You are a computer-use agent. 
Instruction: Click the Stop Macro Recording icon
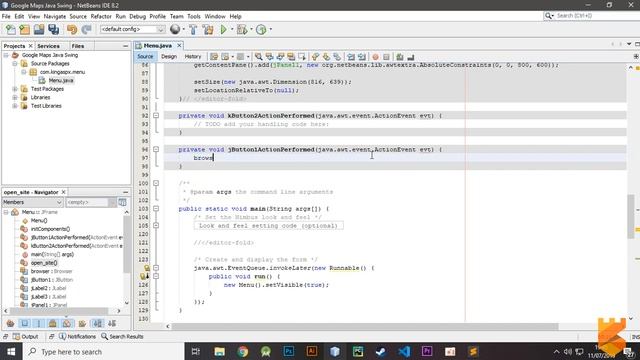click(x=386, y=57)
